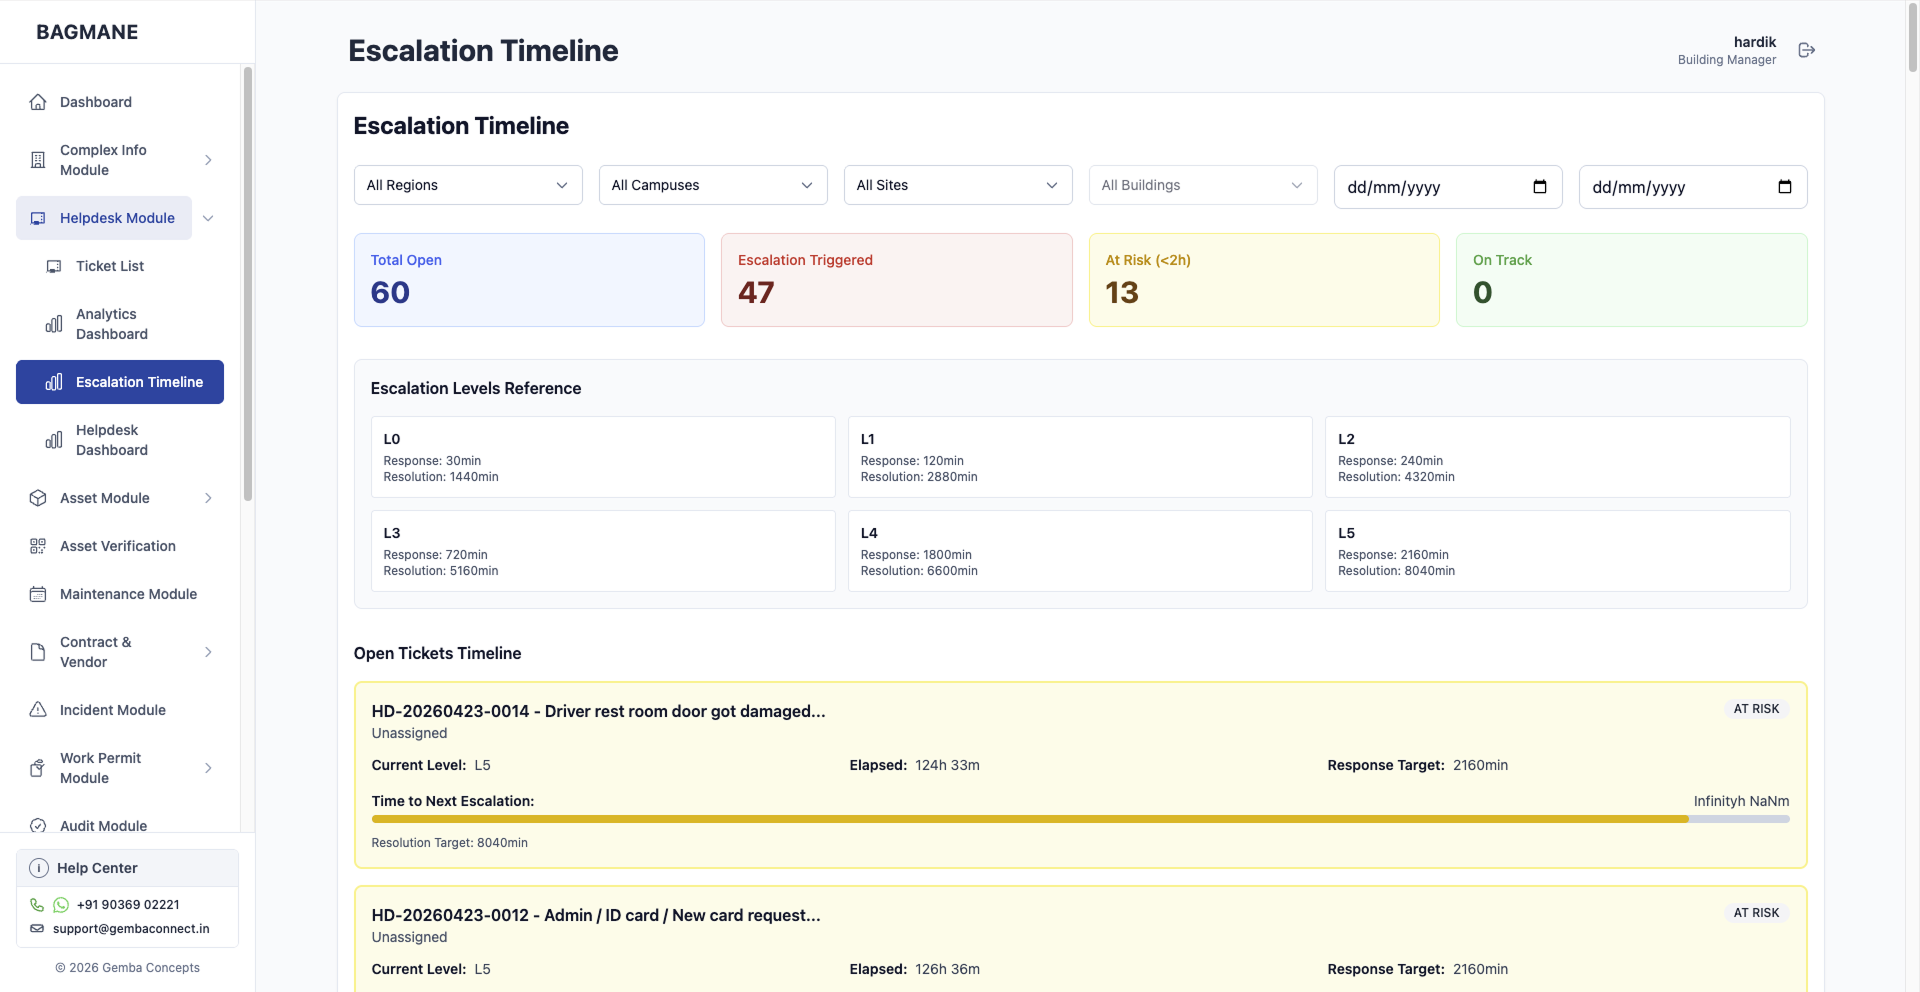Expand the Complex Info Module chevron

pos(208,160)
